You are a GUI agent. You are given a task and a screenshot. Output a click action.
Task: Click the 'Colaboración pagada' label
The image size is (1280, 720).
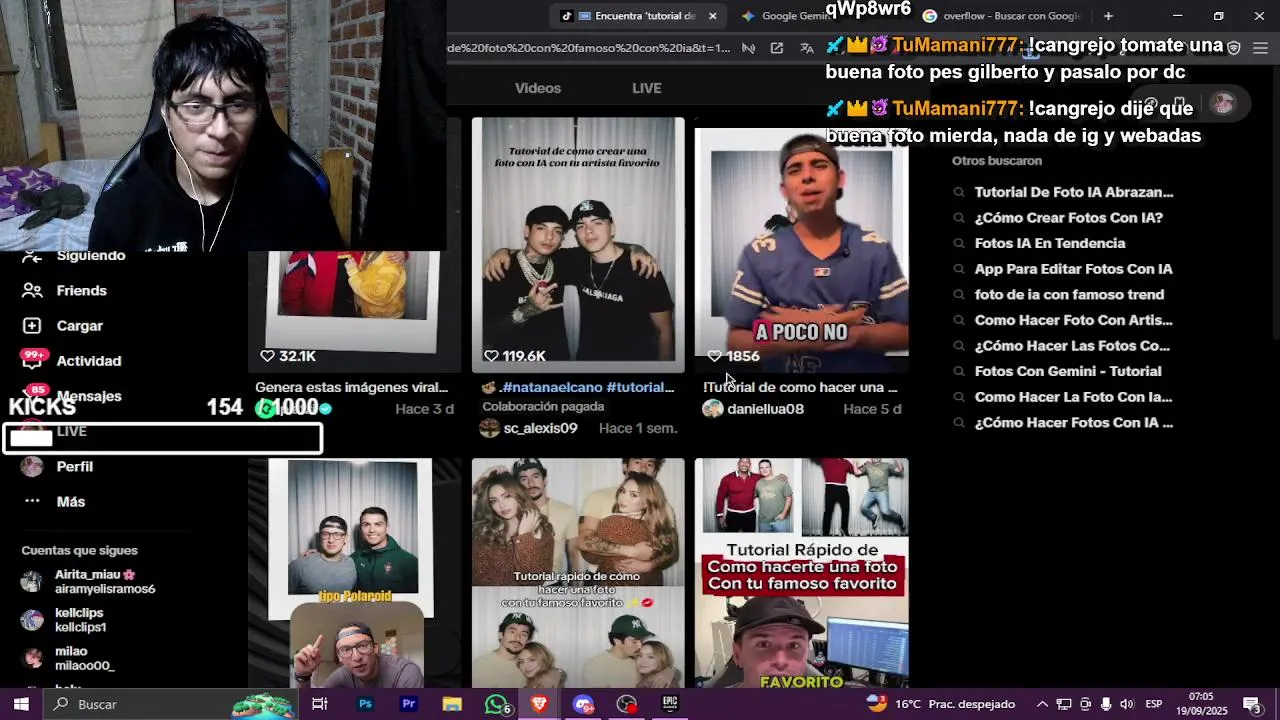[x=543, y=406]
